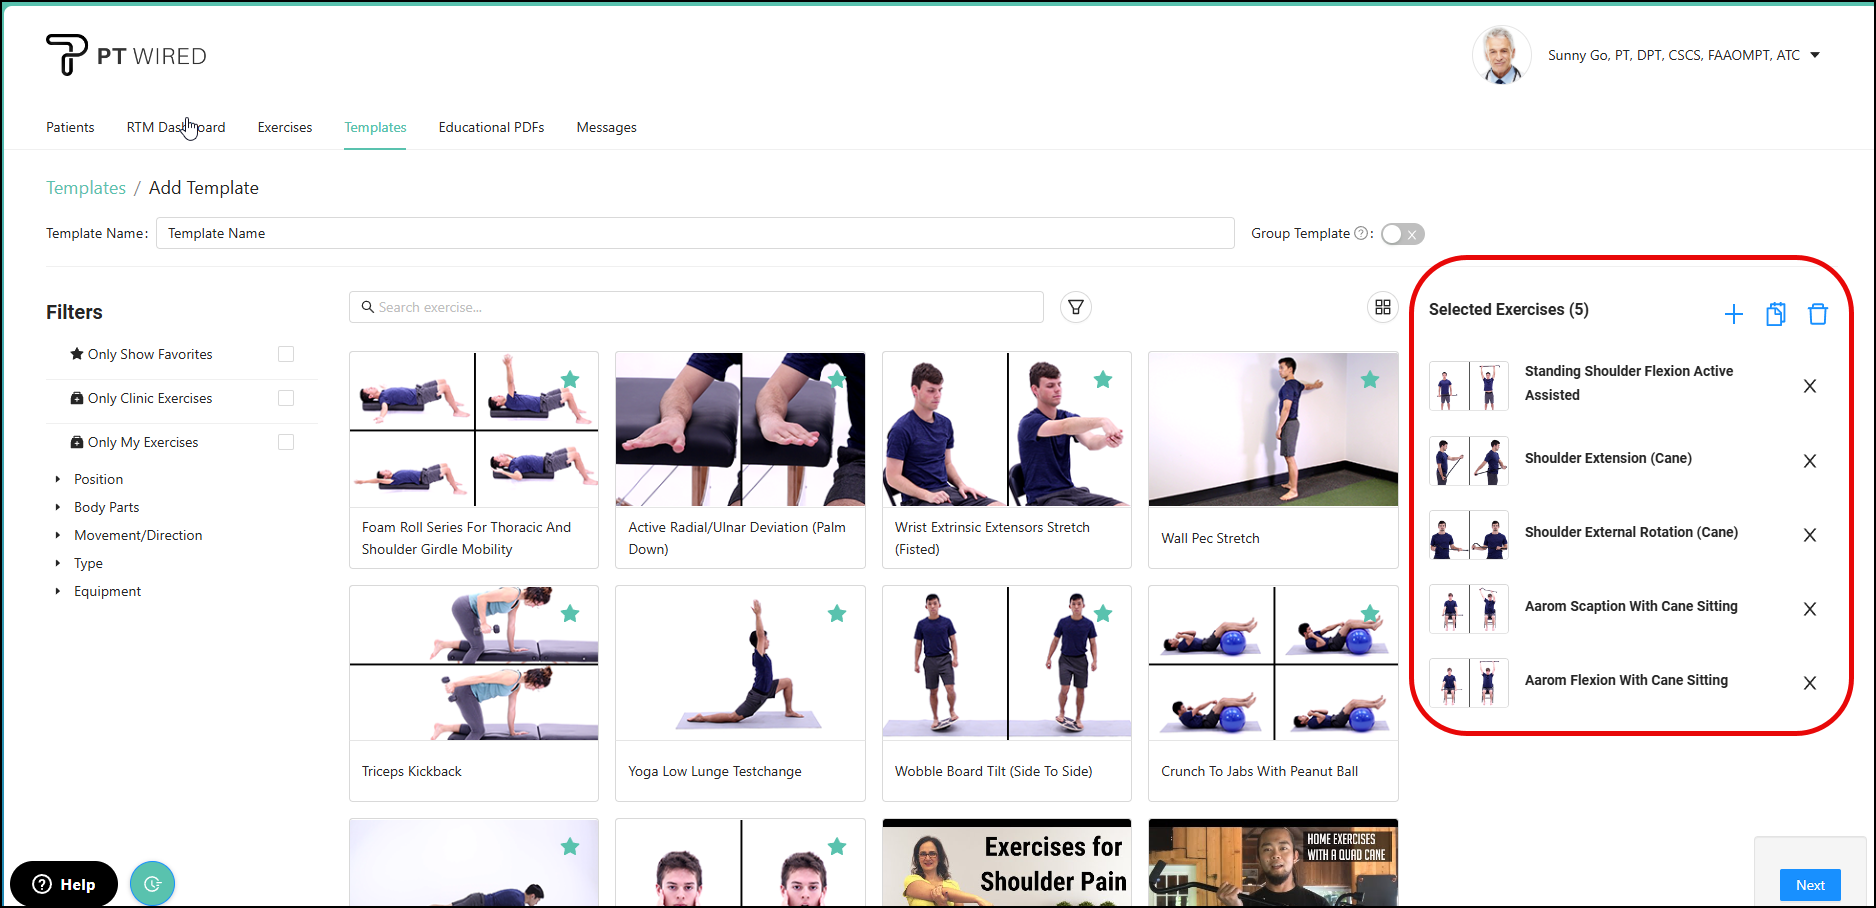This screenshot has width=1876, height=908.
Task: Click the copy clipboard icon in Selected Exercises
Action: (x=1775, y=314)
